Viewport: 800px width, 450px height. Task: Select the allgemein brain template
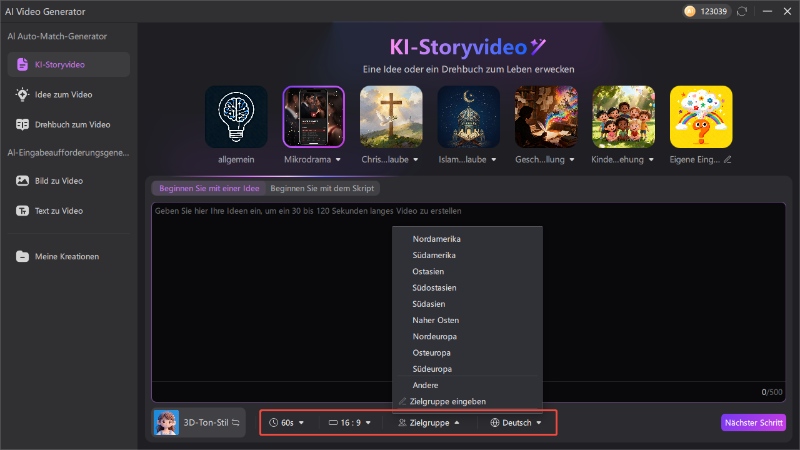coord(236,116)
